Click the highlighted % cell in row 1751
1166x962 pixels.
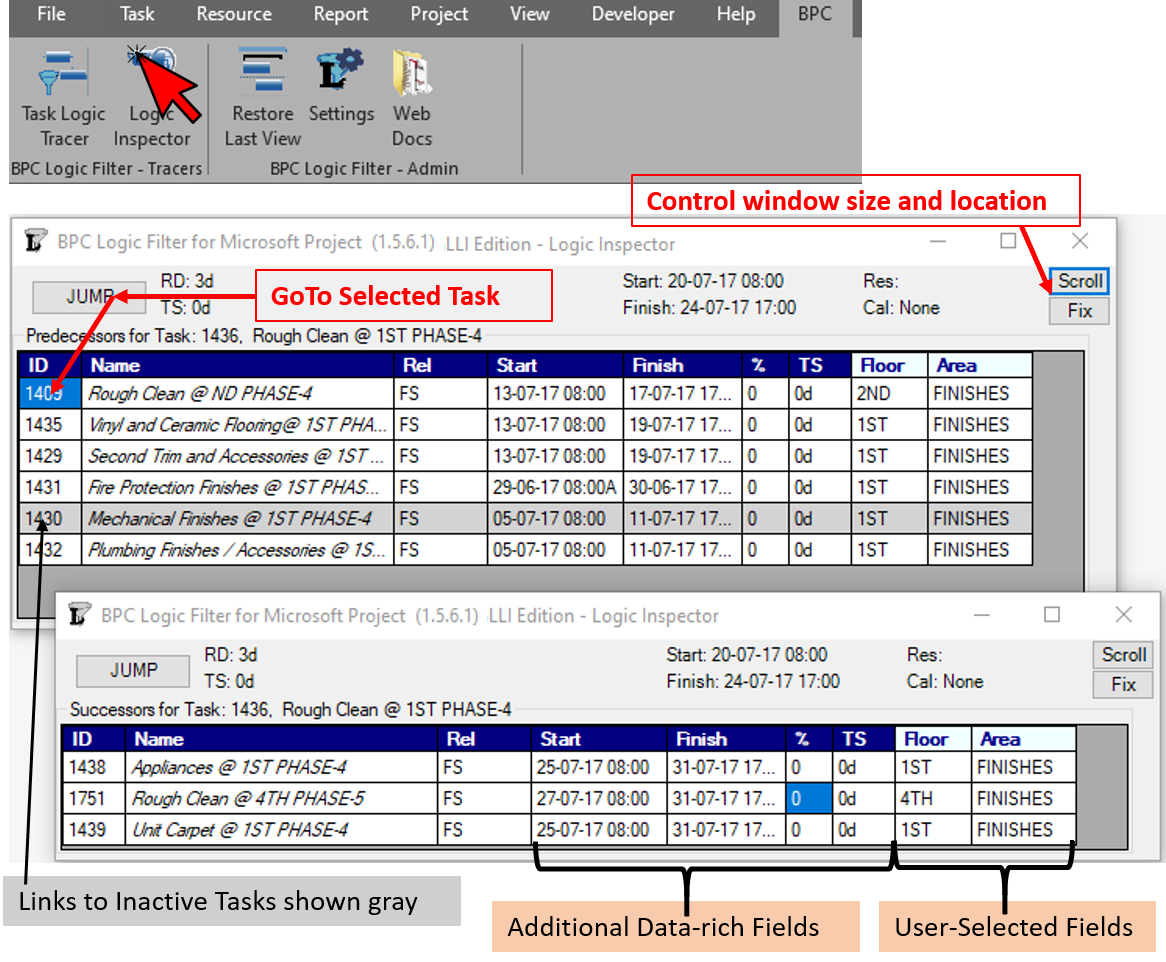click(809, 798)
